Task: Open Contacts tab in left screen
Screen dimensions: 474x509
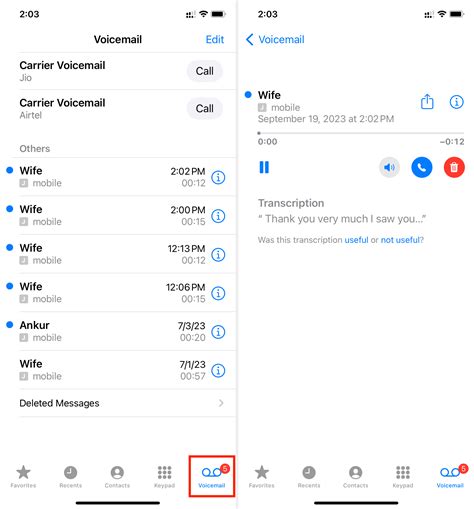Action: [117, 476]
